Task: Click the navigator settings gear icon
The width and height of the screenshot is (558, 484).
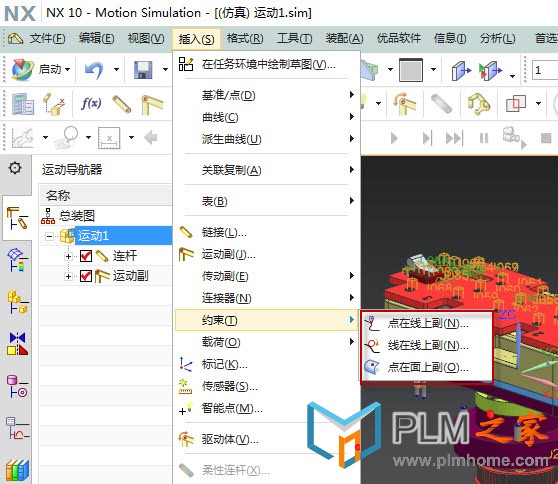Action: pos(15,168)
